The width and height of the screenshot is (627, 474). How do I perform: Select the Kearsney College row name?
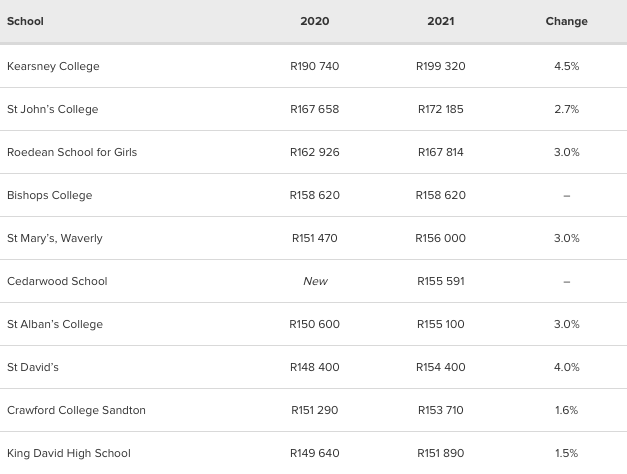pyautogui.click(x=53, y=66)
